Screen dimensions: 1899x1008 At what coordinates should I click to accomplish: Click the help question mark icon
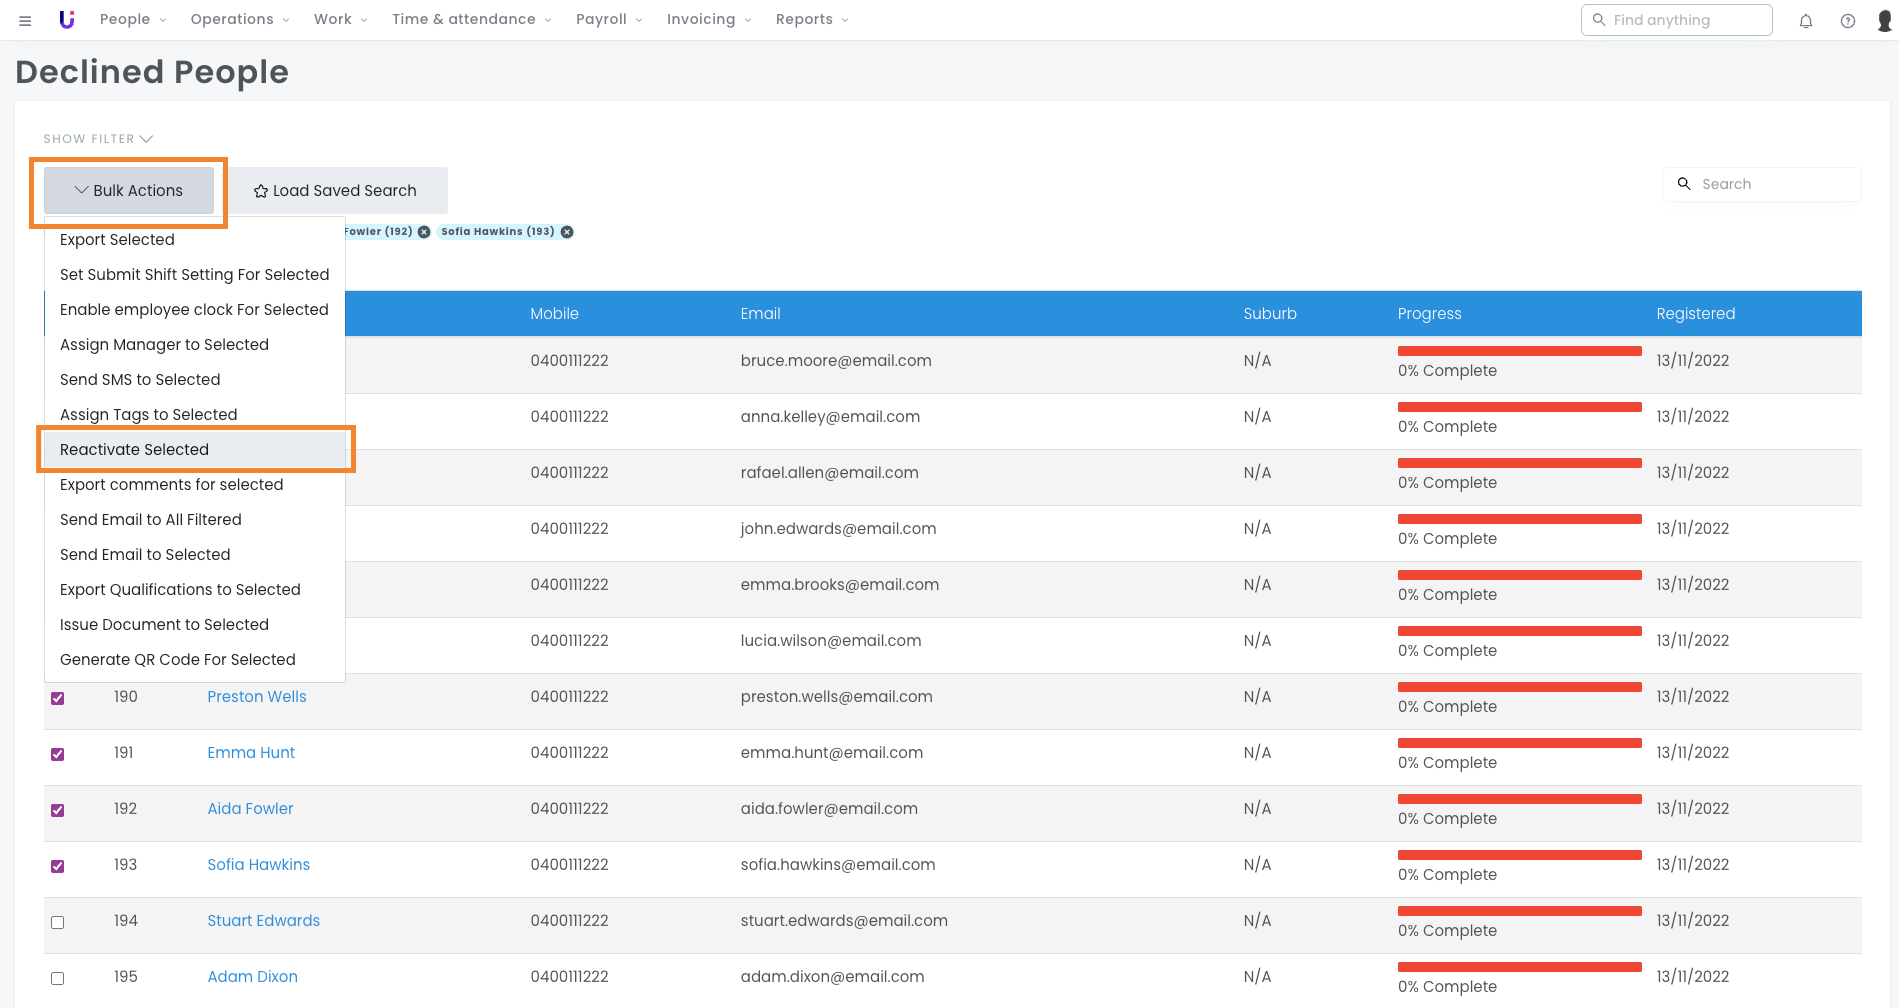point(1847,21)
